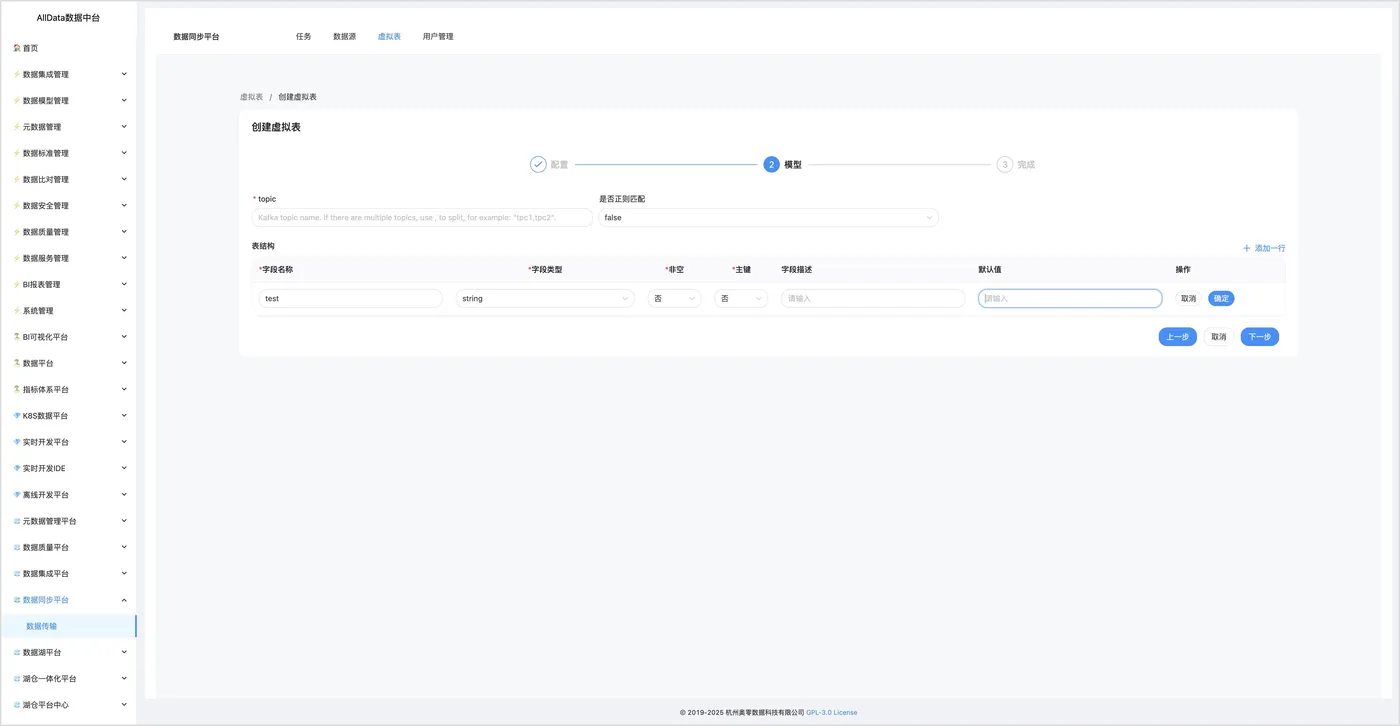Click the icon beside 数据平台

pos(17,363)
